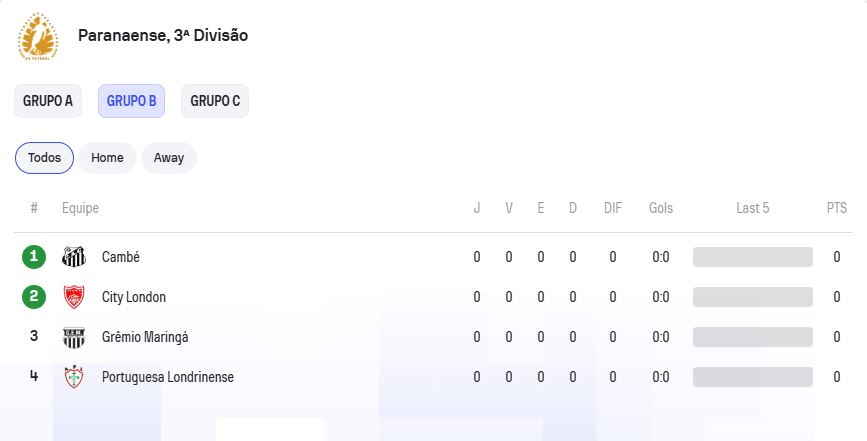867x441 pixels.
Task: Show only Home results
Action: 107,158
